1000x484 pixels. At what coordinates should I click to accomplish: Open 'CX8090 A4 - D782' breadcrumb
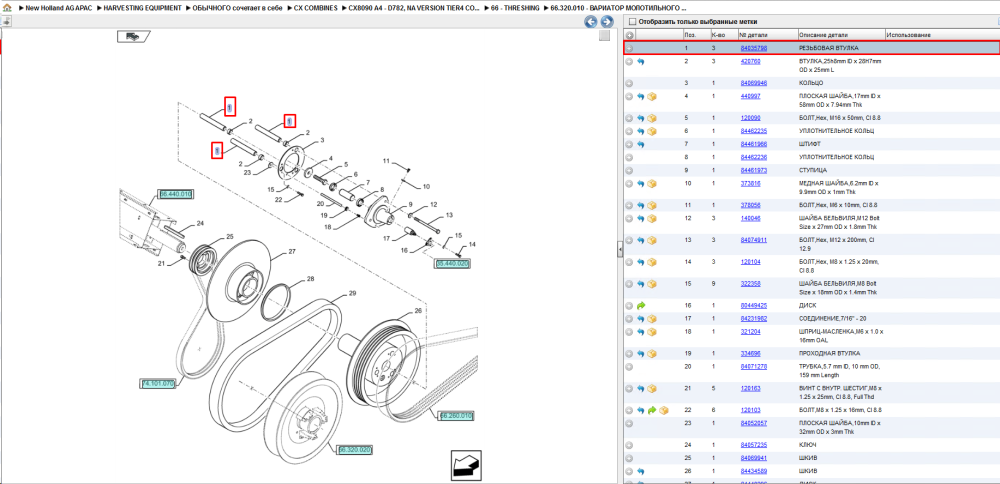point(415,8)
